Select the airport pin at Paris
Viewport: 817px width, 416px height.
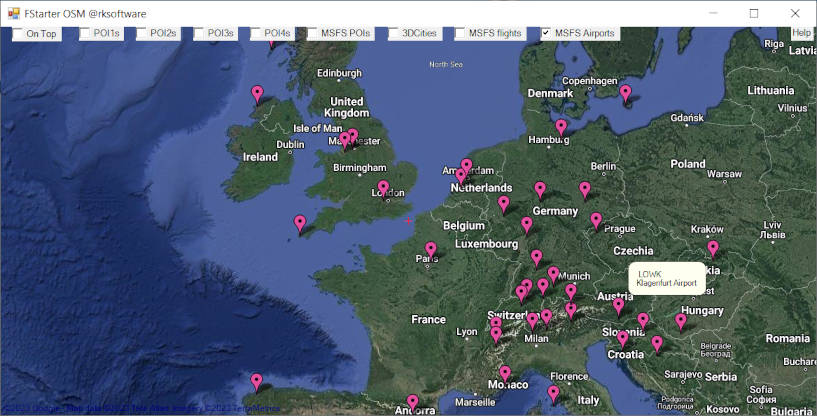431,250
